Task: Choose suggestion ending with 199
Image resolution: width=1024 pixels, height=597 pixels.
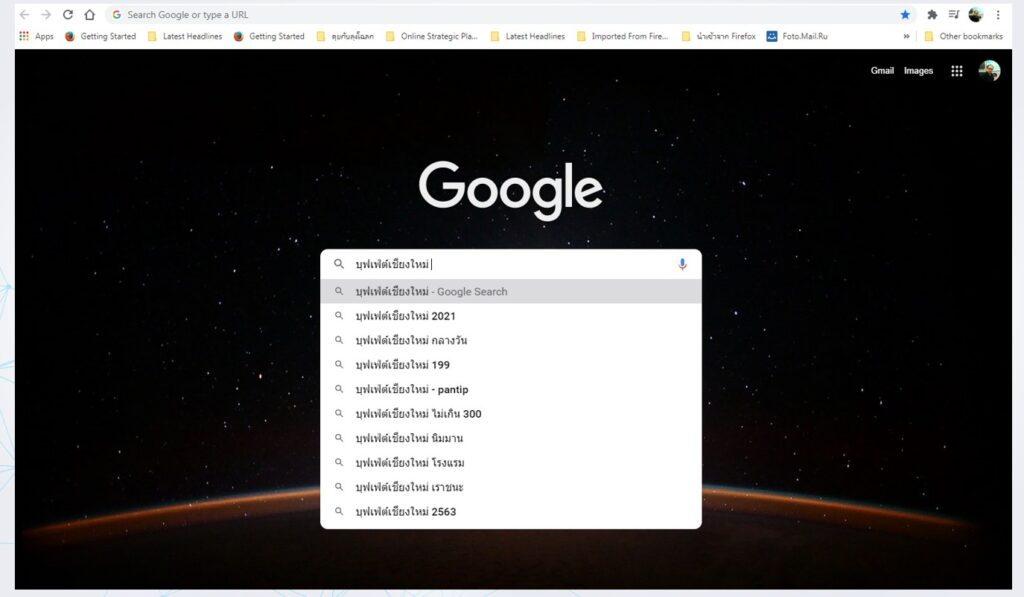Action: click(x=511, y=365)
